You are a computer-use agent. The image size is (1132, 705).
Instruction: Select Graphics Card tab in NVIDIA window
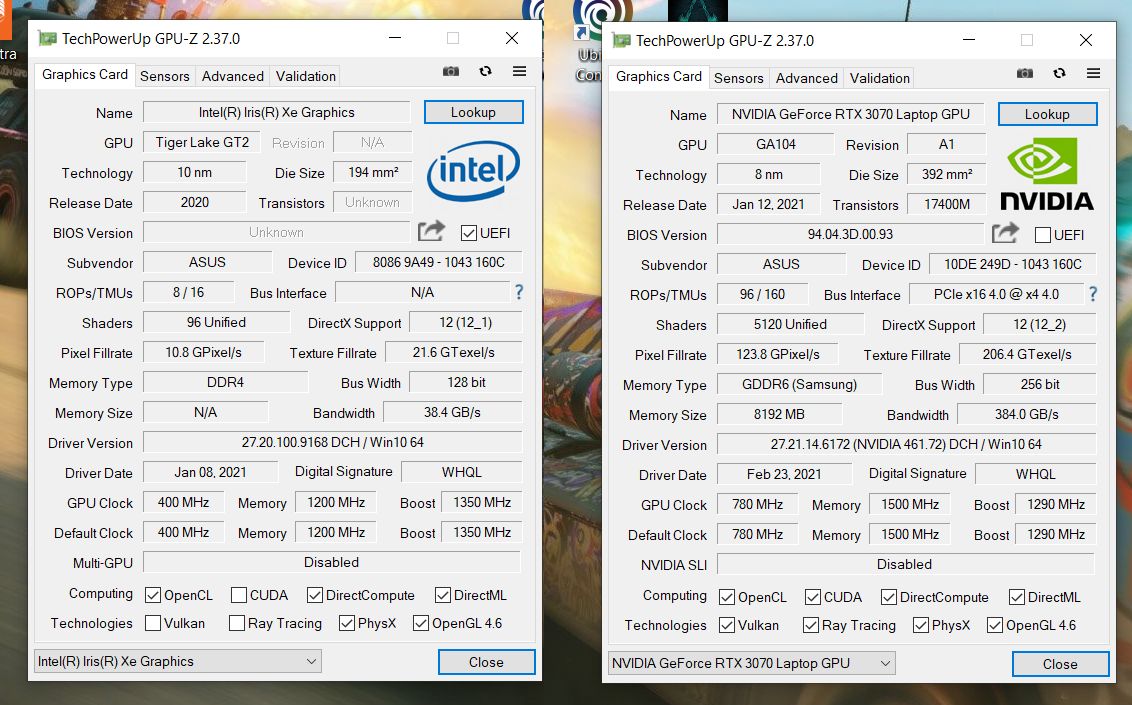coord(658,76)
